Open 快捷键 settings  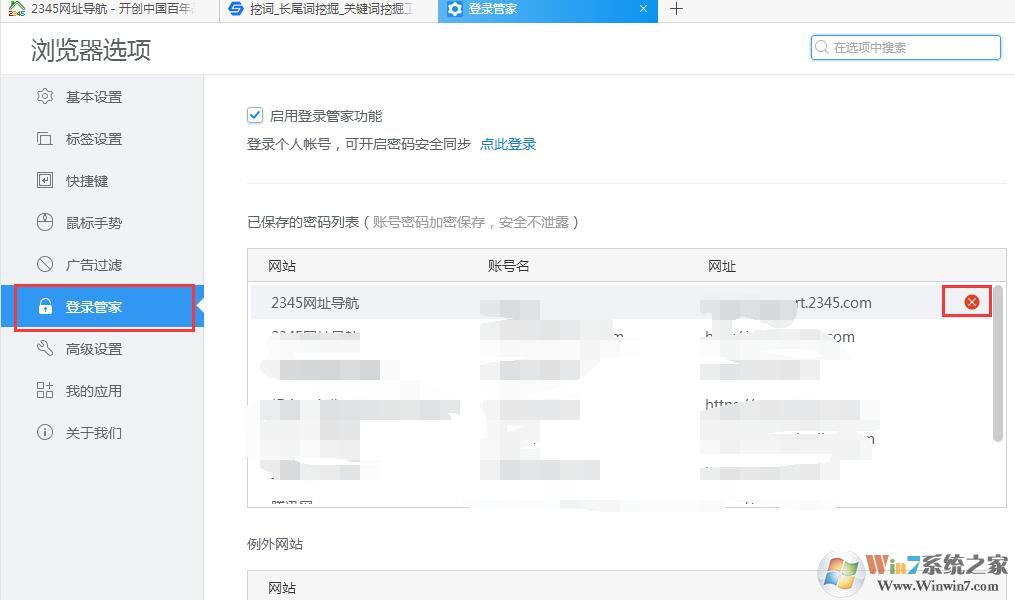click(x=102, y=181)
